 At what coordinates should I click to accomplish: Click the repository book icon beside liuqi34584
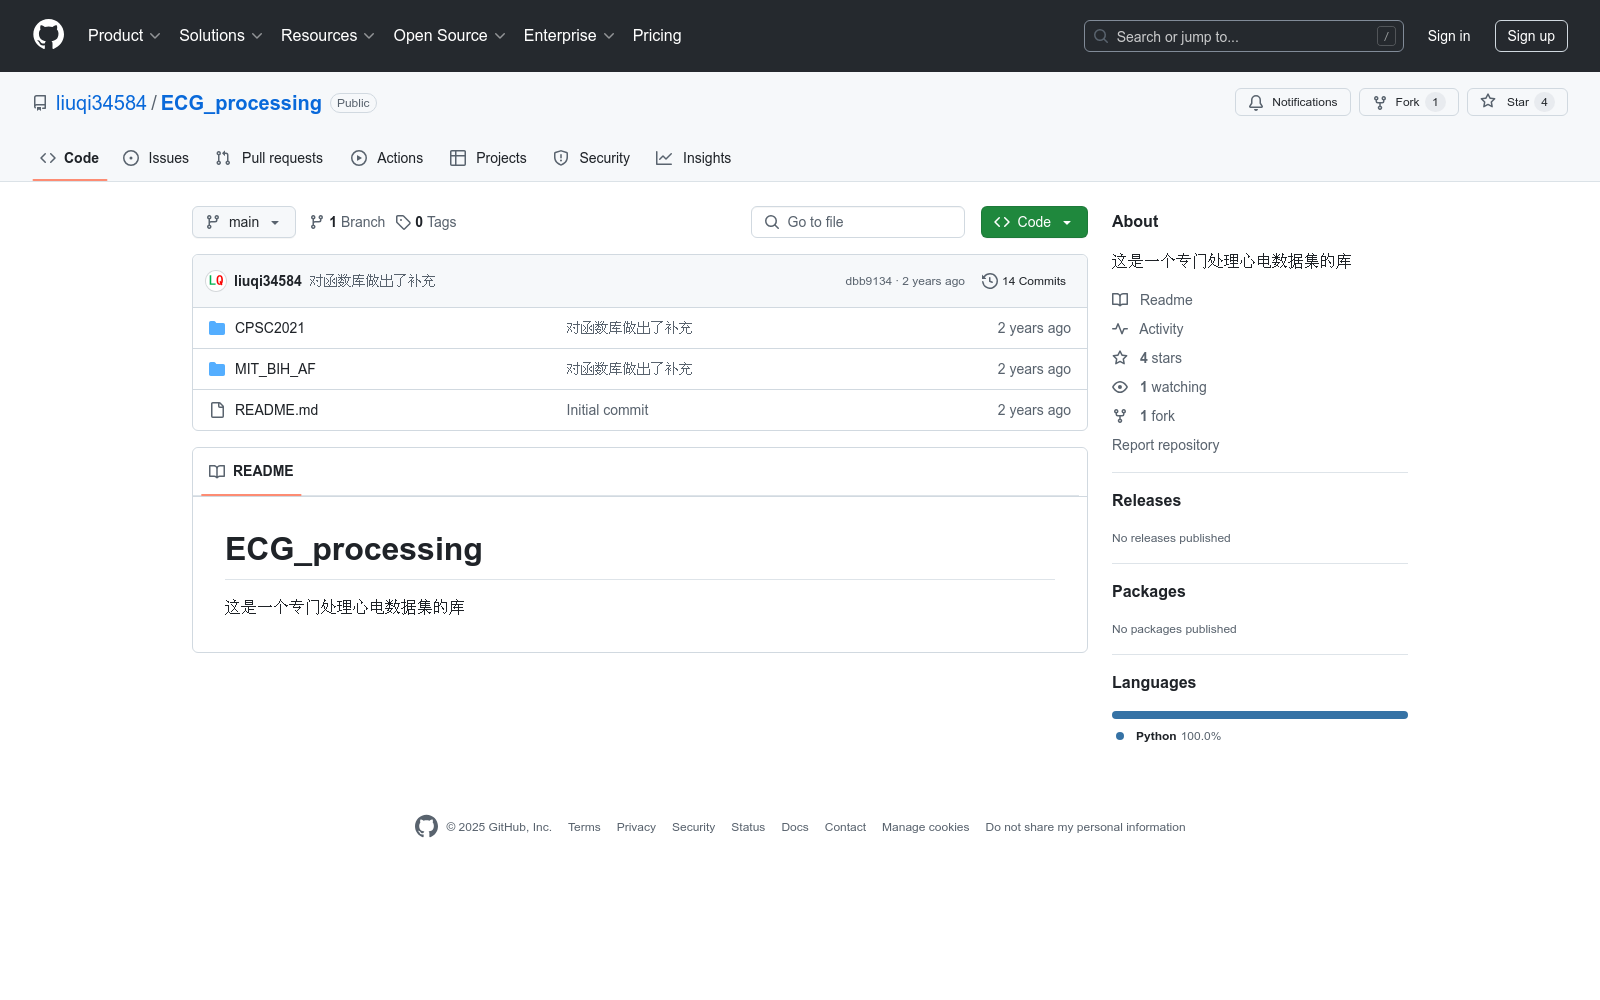(x=40, y=103)
